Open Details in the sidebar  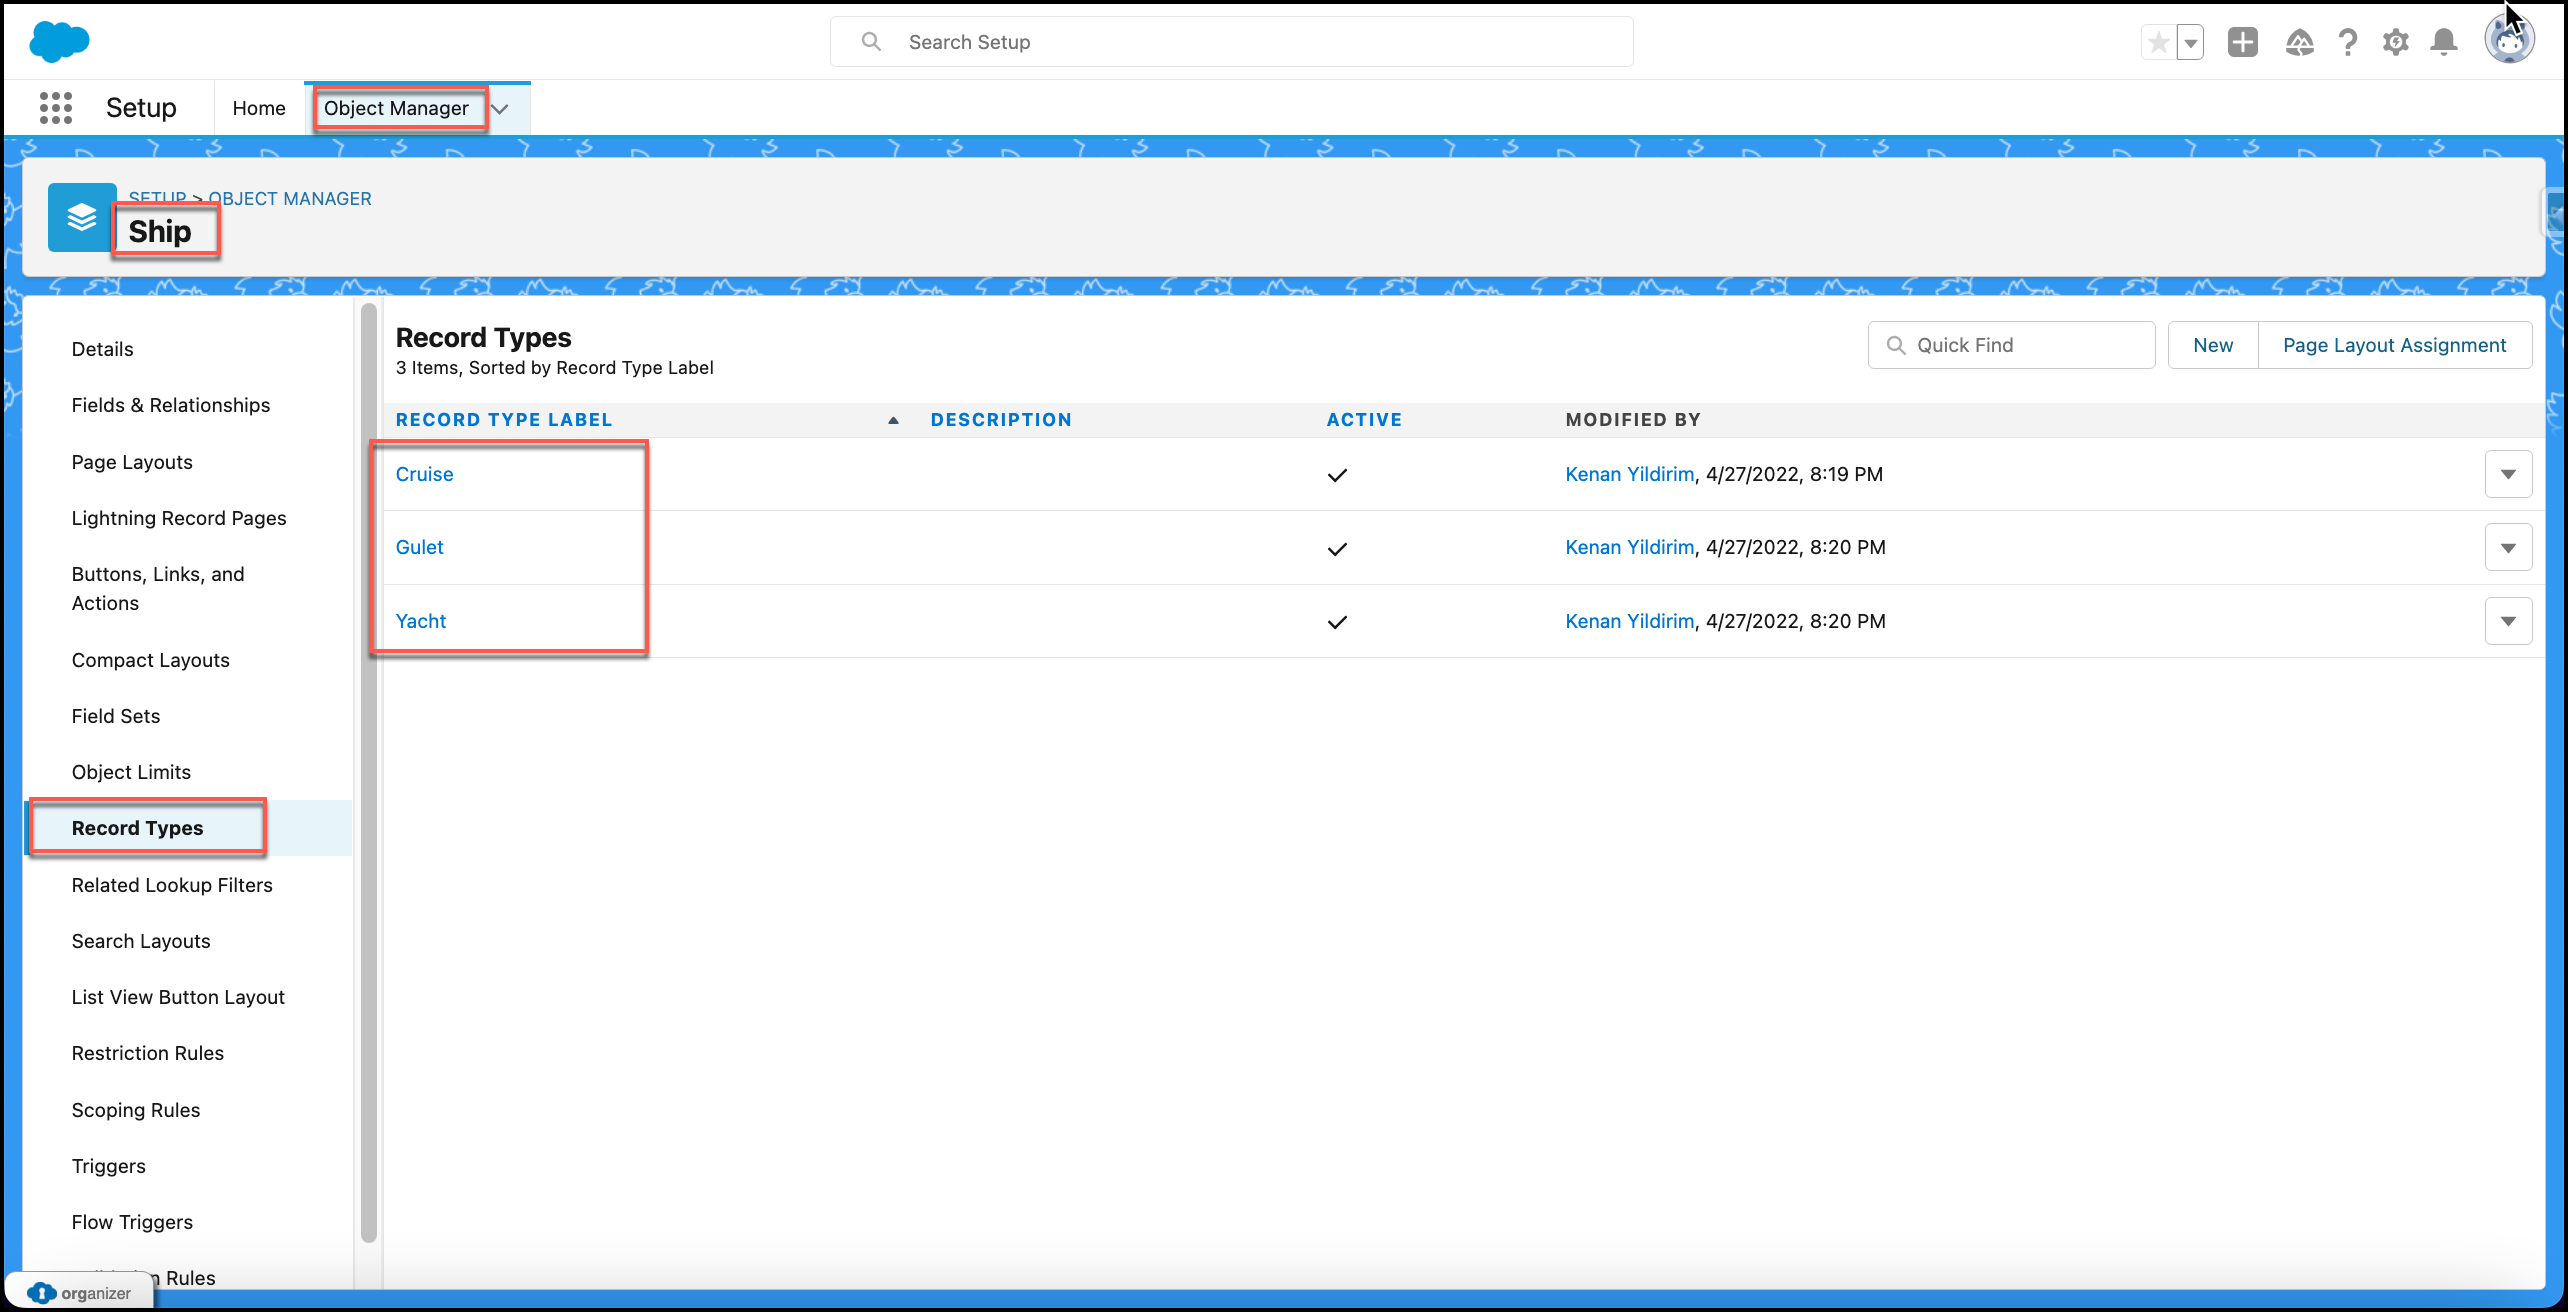[102, 349]
